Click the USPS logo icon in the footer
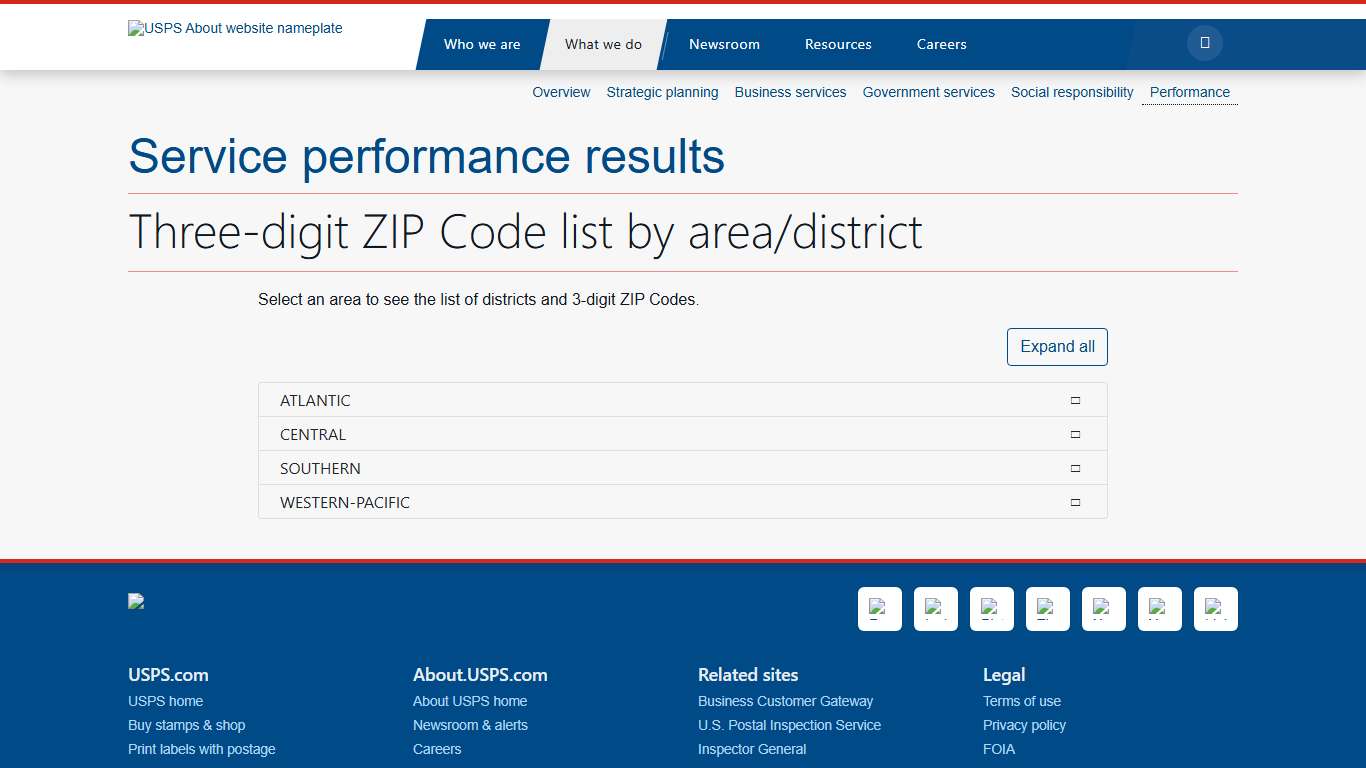Viewport: 1366px width, 768px height. pyautogui.click(x=136, y=601)
